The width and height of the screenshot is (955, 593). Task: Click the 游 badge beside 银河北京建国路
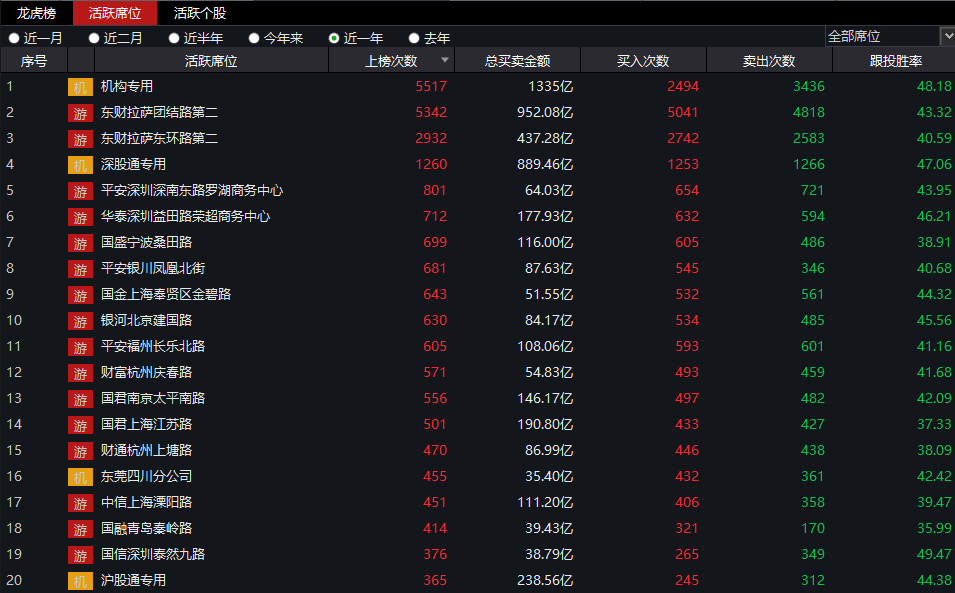(x=80, y=321)
